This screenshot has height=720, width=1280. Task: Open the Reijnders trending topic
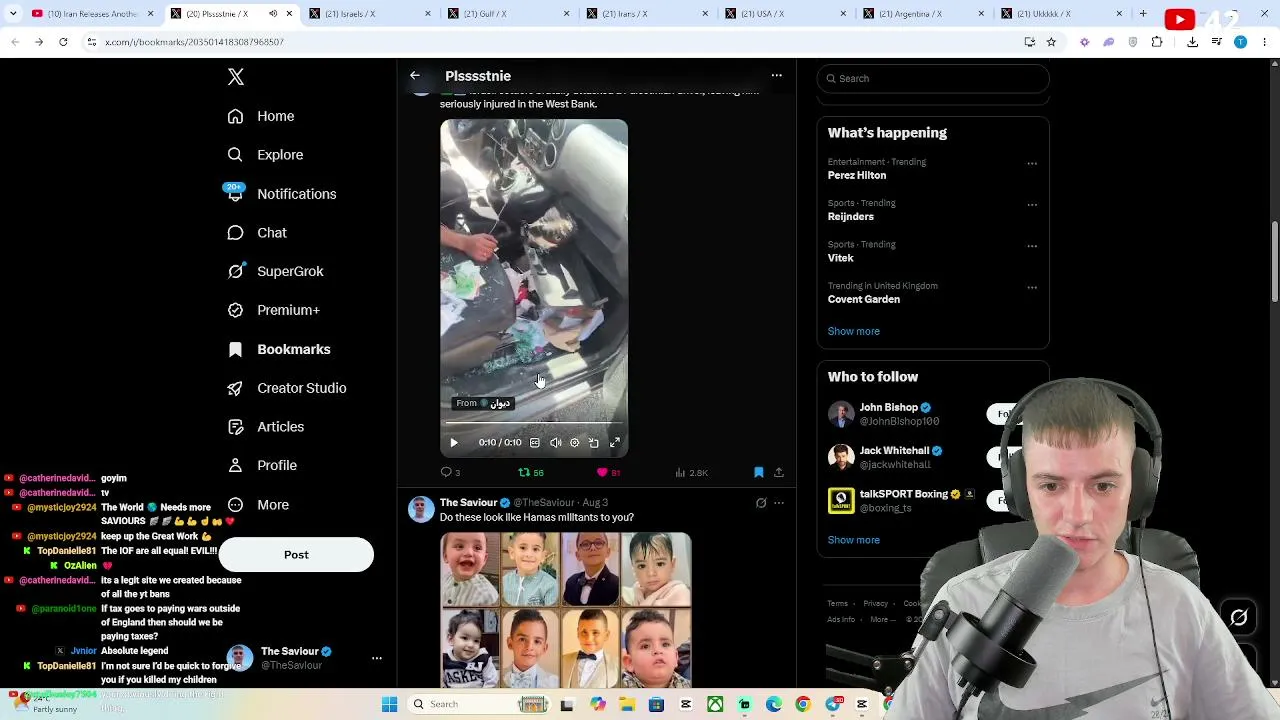(x=851, y=216)
